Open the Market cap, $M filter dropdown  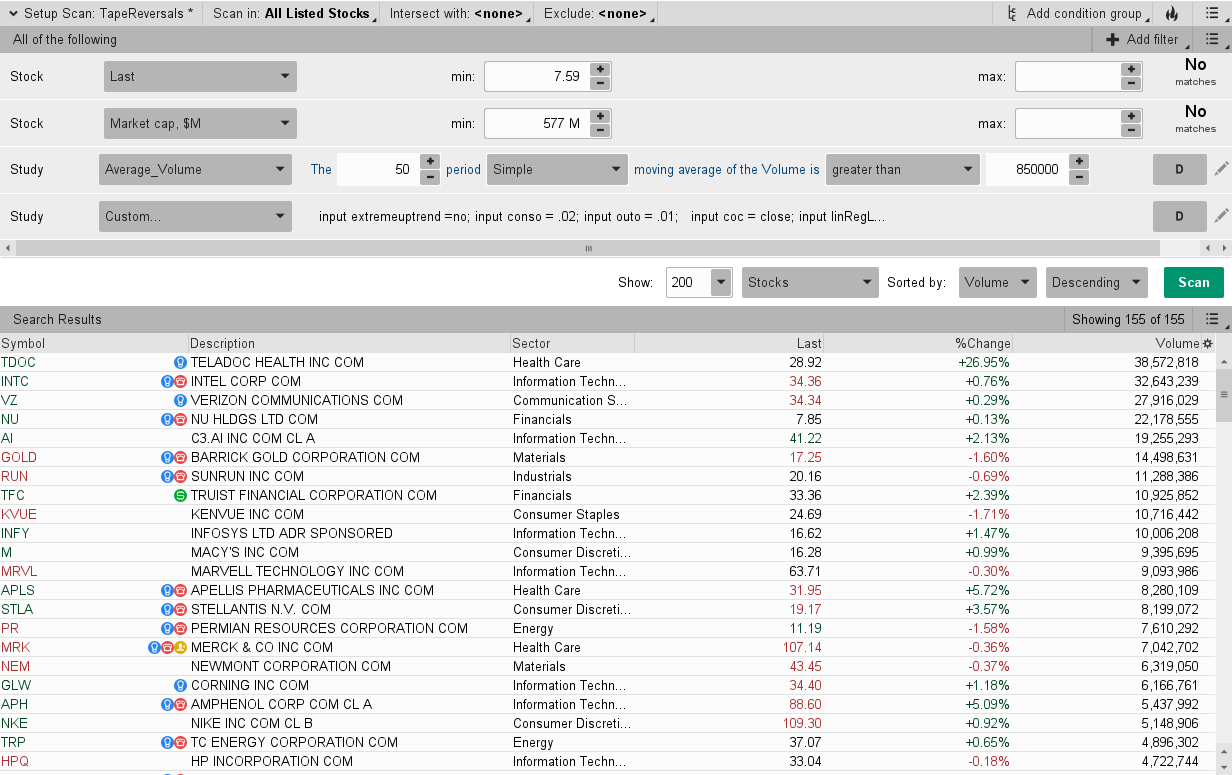(x=200, y=123)
